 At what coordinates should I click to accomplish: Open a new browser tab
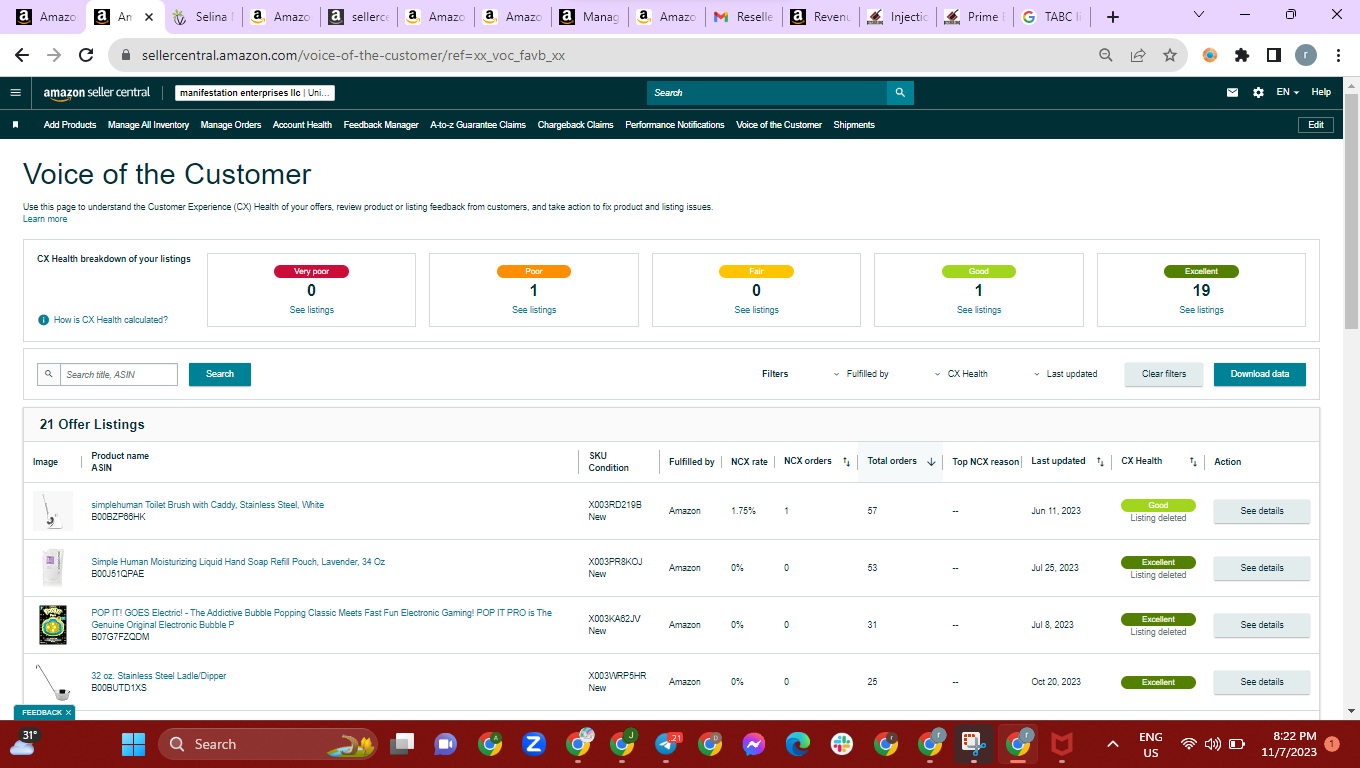[1113, 17]
